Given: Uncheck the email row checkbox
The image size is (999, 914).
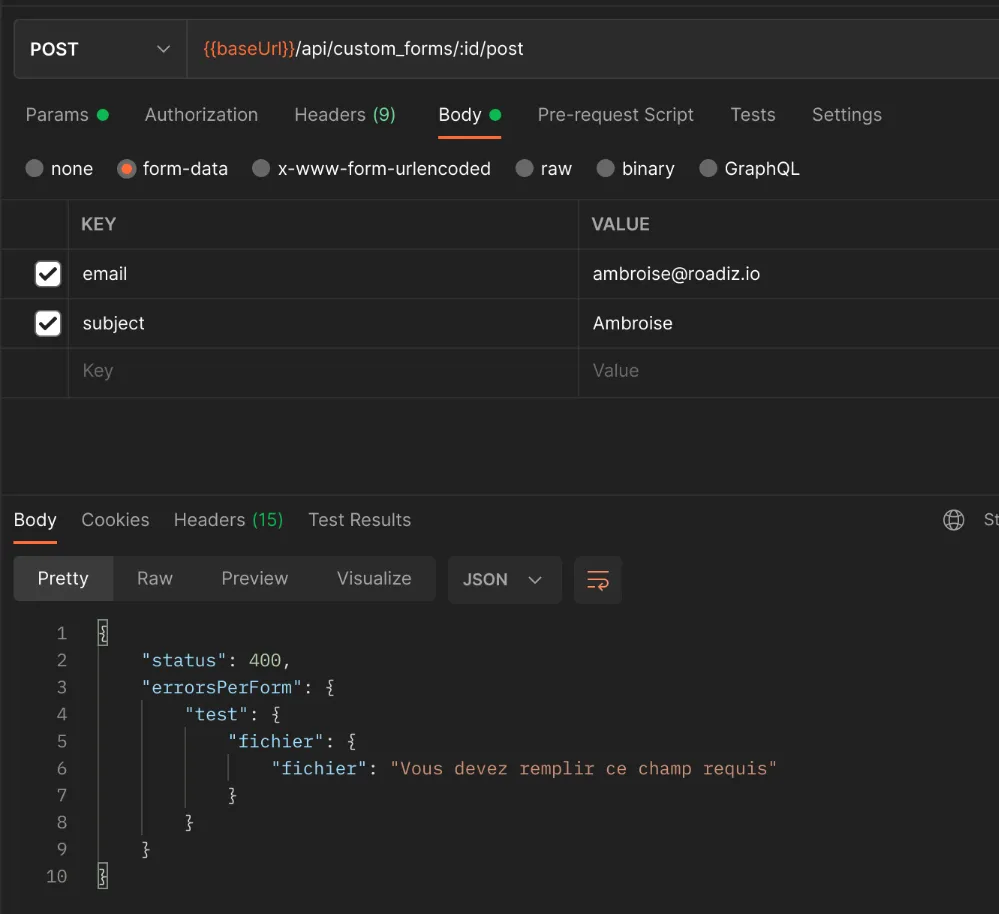Looking at the screenshot, I should (48, 274).
